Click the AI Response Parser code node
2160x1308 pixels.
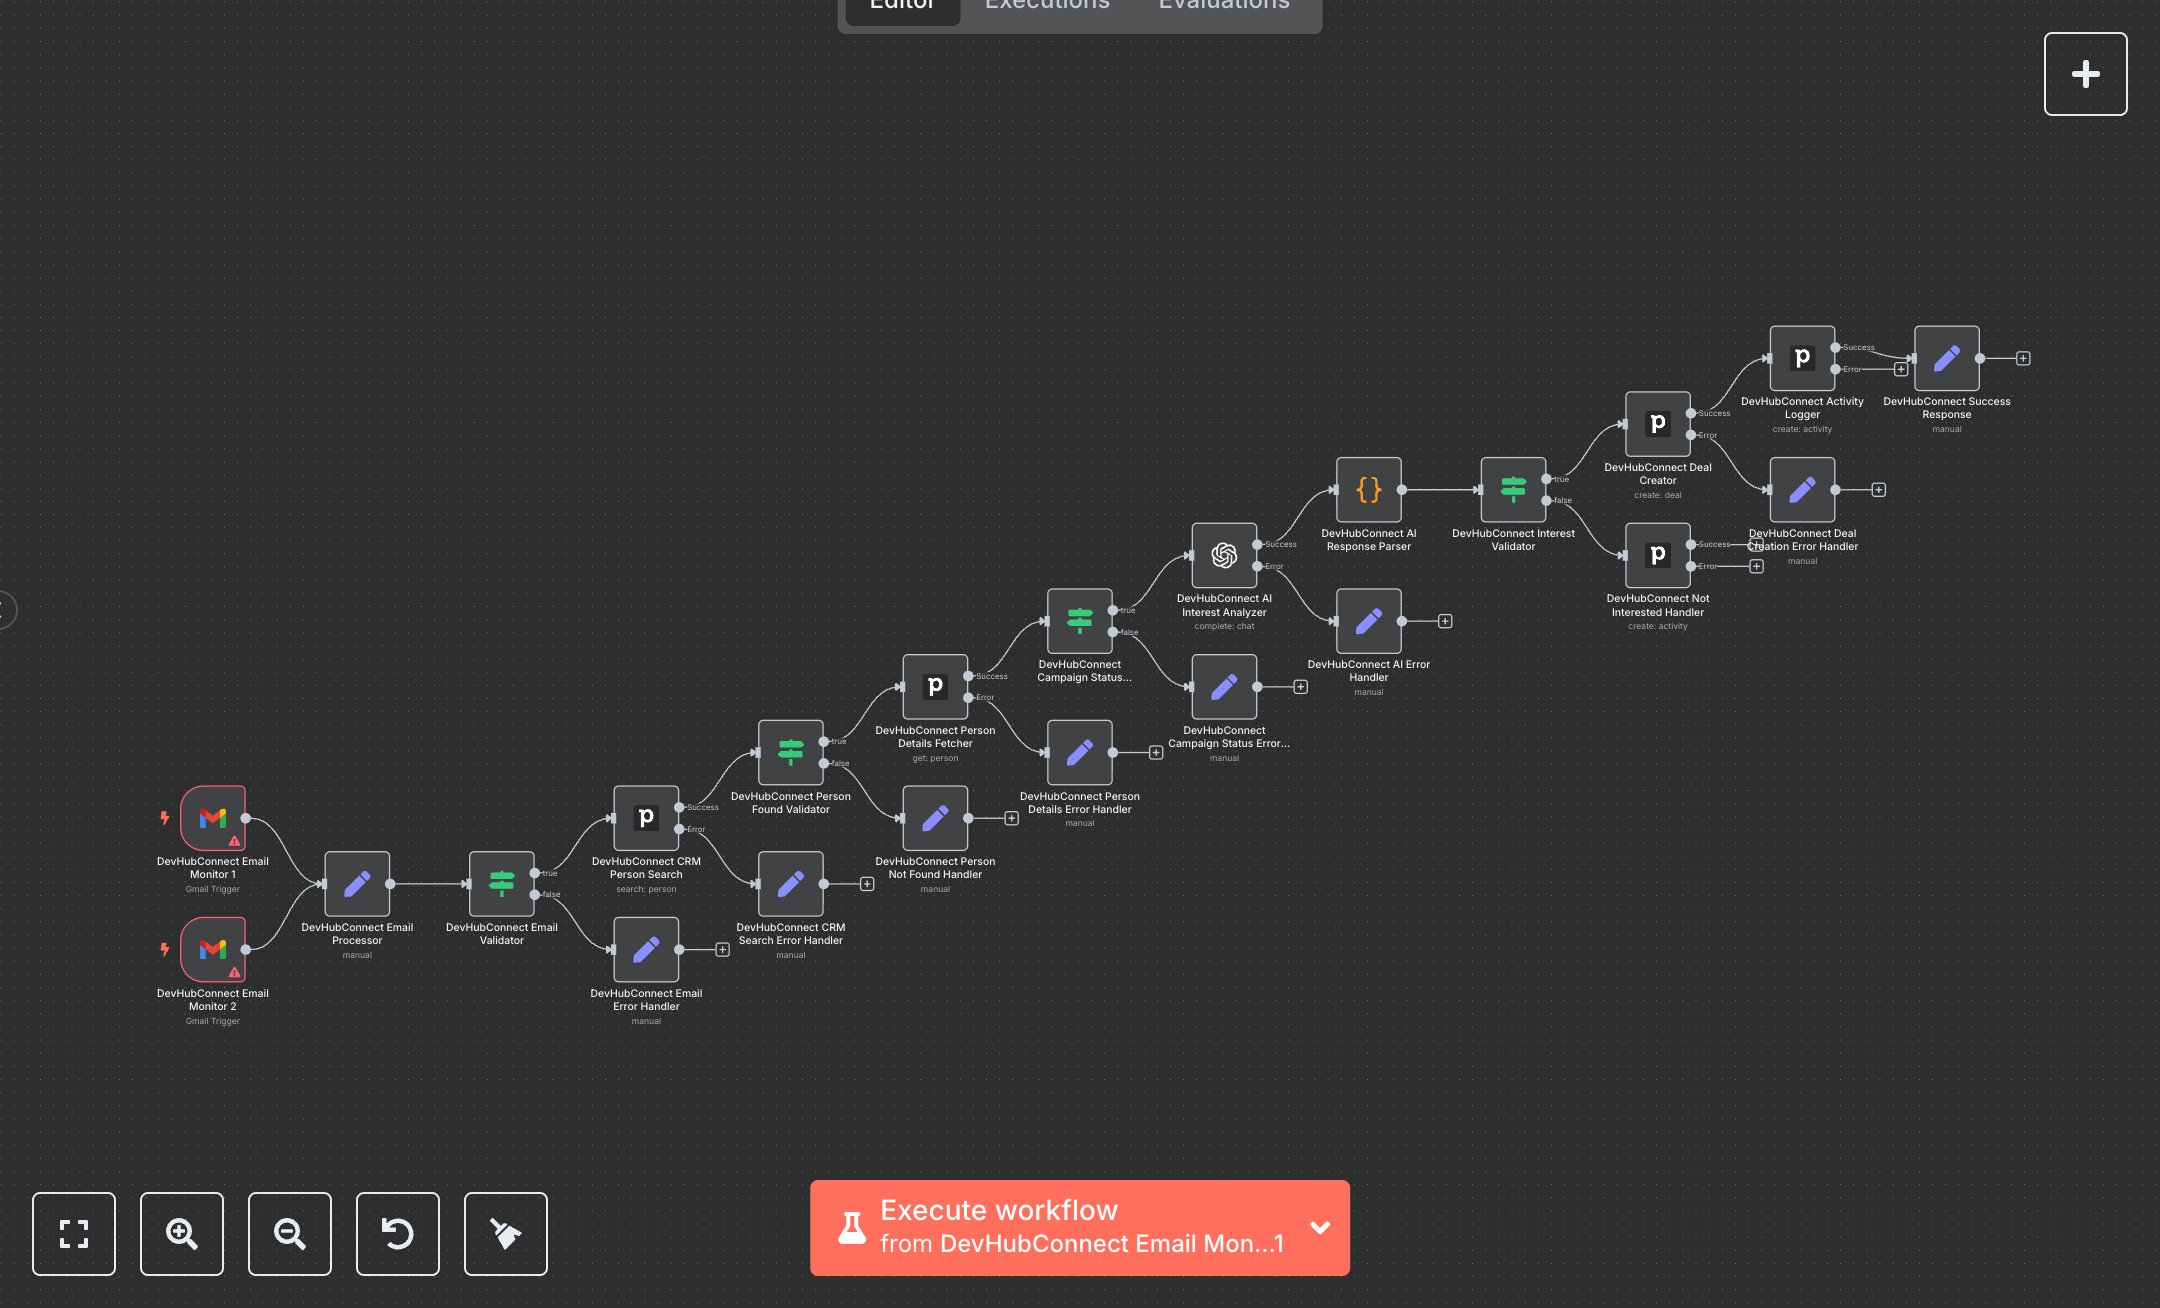[x=1368, y=490]
